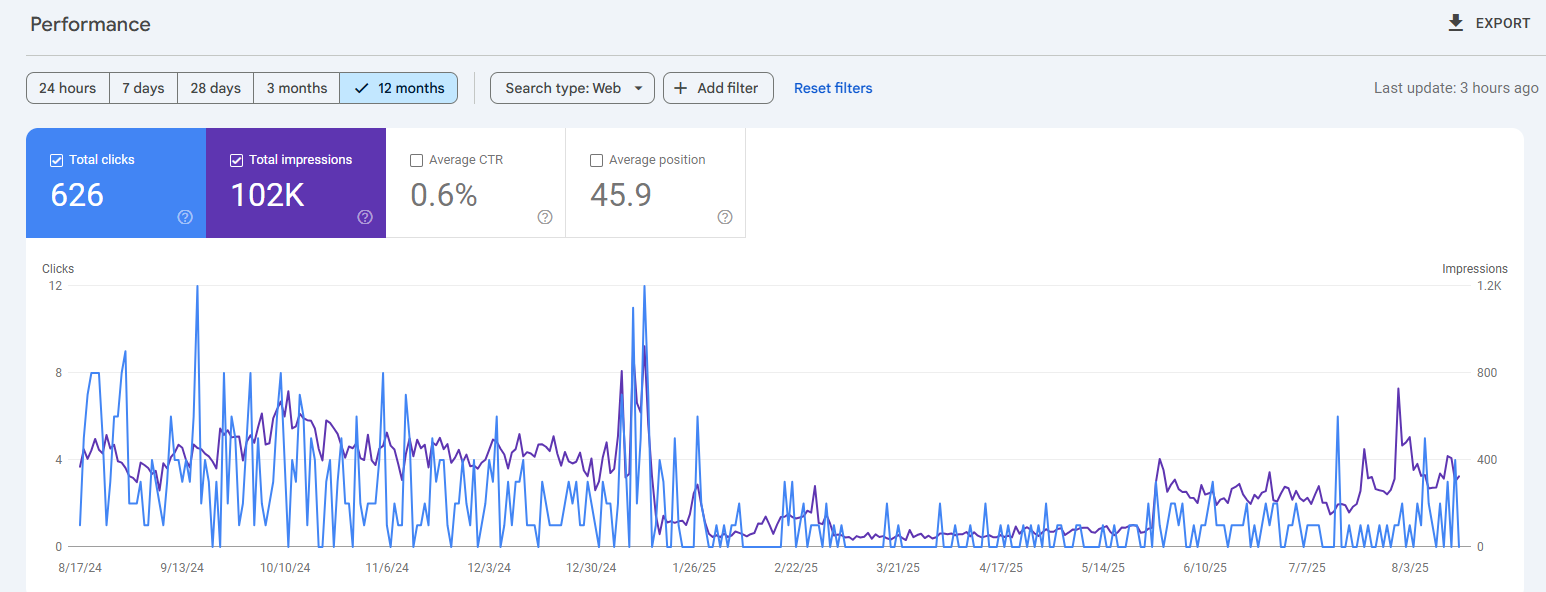The image size is (1546, 592).
Task: Switch to the 24 hours date range
Action: pos(67,88)
